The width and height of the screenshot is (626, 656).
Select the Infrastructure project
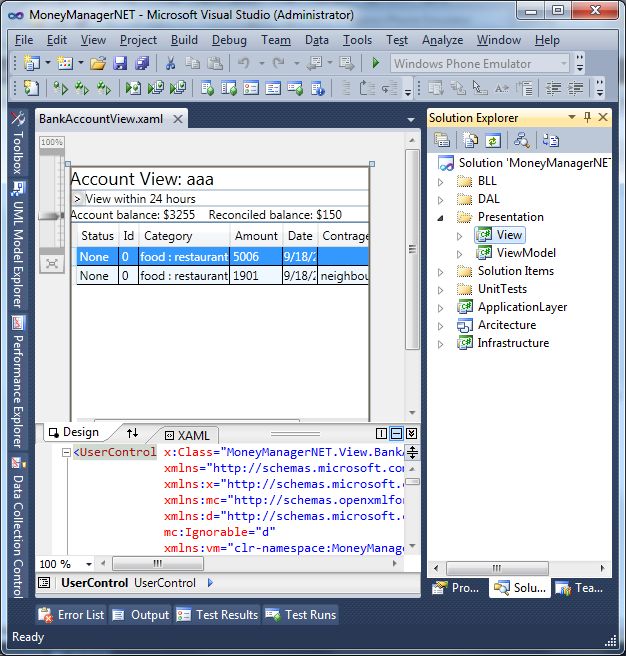[513, 343]
